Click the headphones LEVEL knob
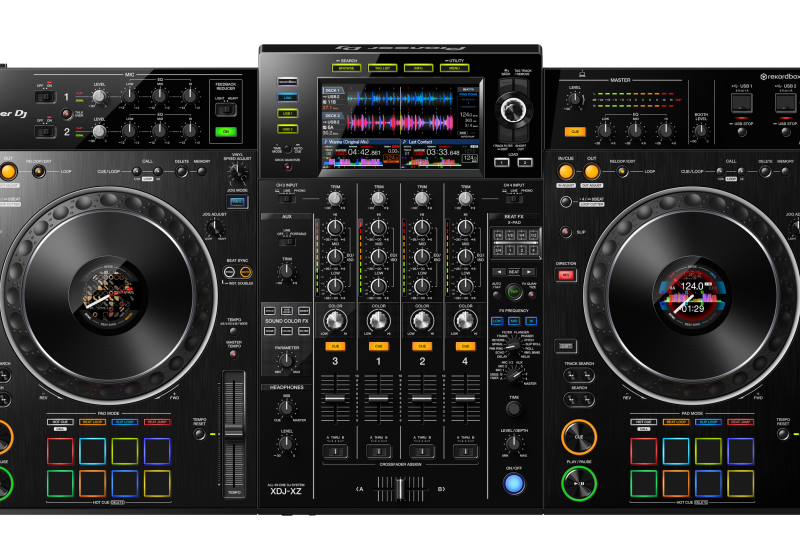Image resolution: width=800 pixels, height=560 pixels. click(287, 443)
